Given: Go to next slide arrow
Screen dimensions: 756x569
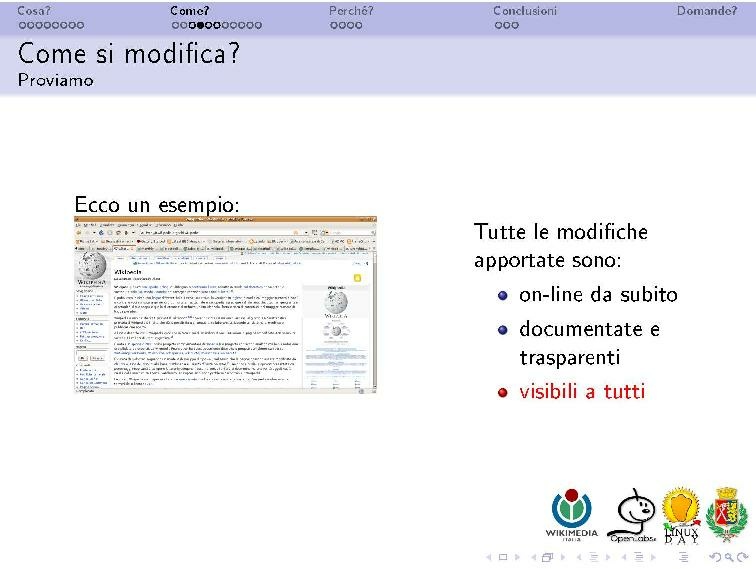Looking at the screenshot, I should [x=517, y=557].
